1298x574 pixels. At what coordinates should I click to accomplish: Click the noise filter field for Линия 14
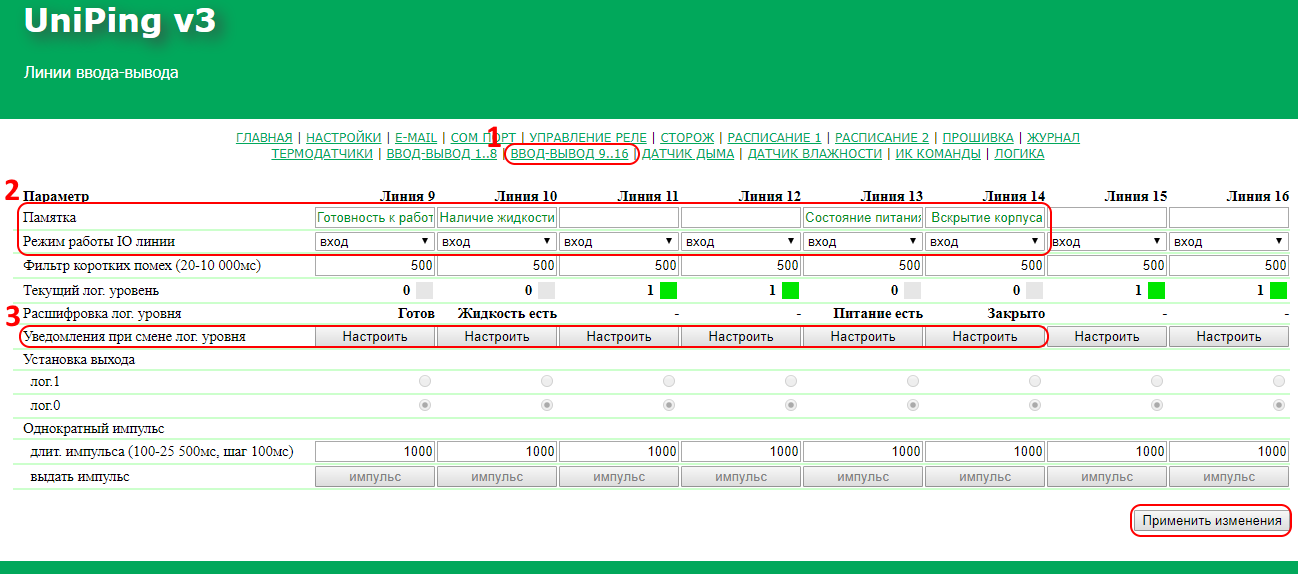click(985, 266)
